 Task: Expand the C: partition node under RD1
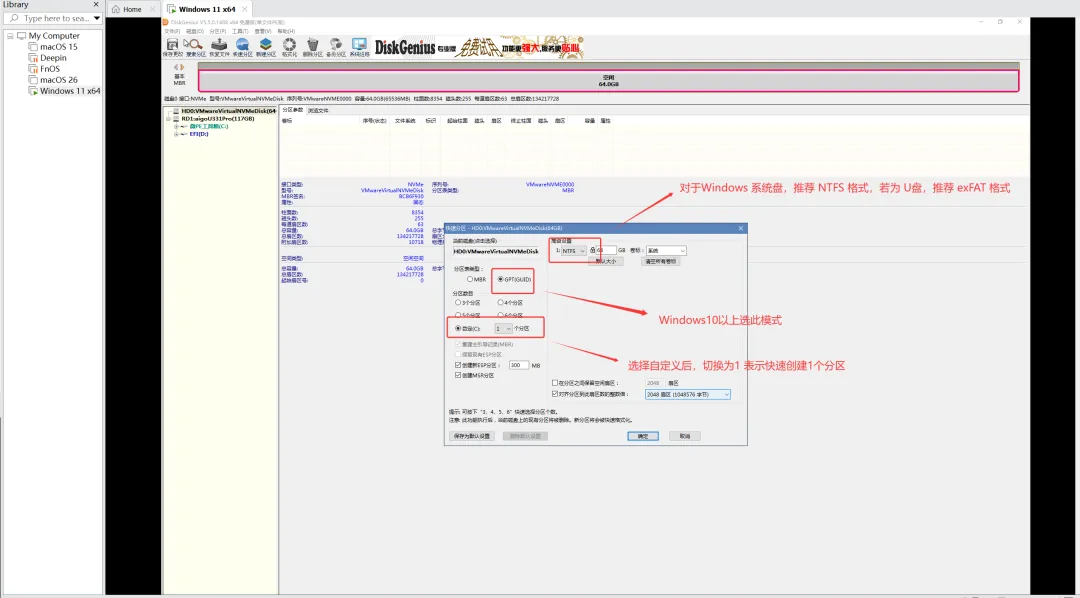coord(176,126)
